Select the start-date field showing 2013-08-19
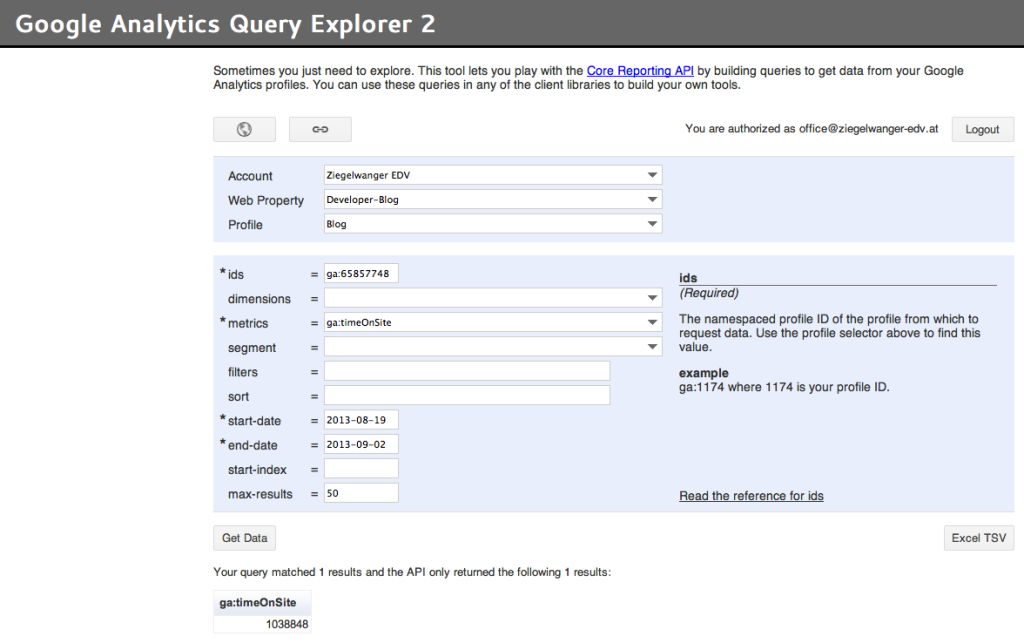Viewport: 1024px width, 643px height. click(x=360, y=420)
